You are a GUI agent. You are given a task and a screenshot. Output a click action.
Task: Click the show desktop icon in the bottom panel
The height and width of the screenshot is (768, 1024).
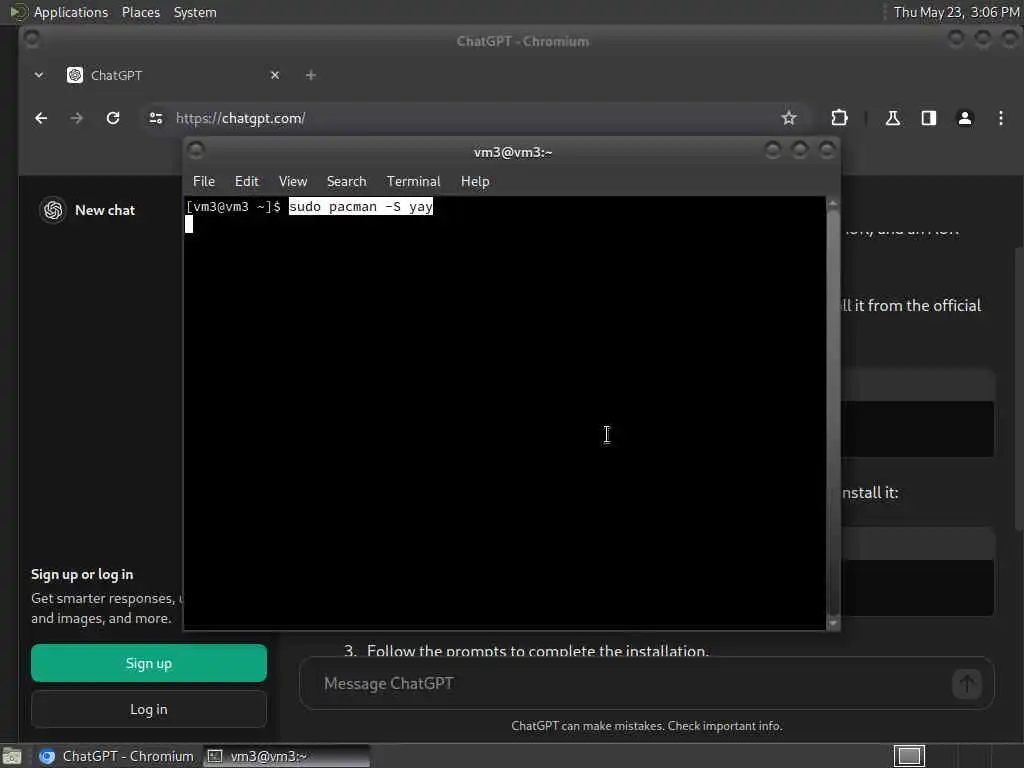12,756
